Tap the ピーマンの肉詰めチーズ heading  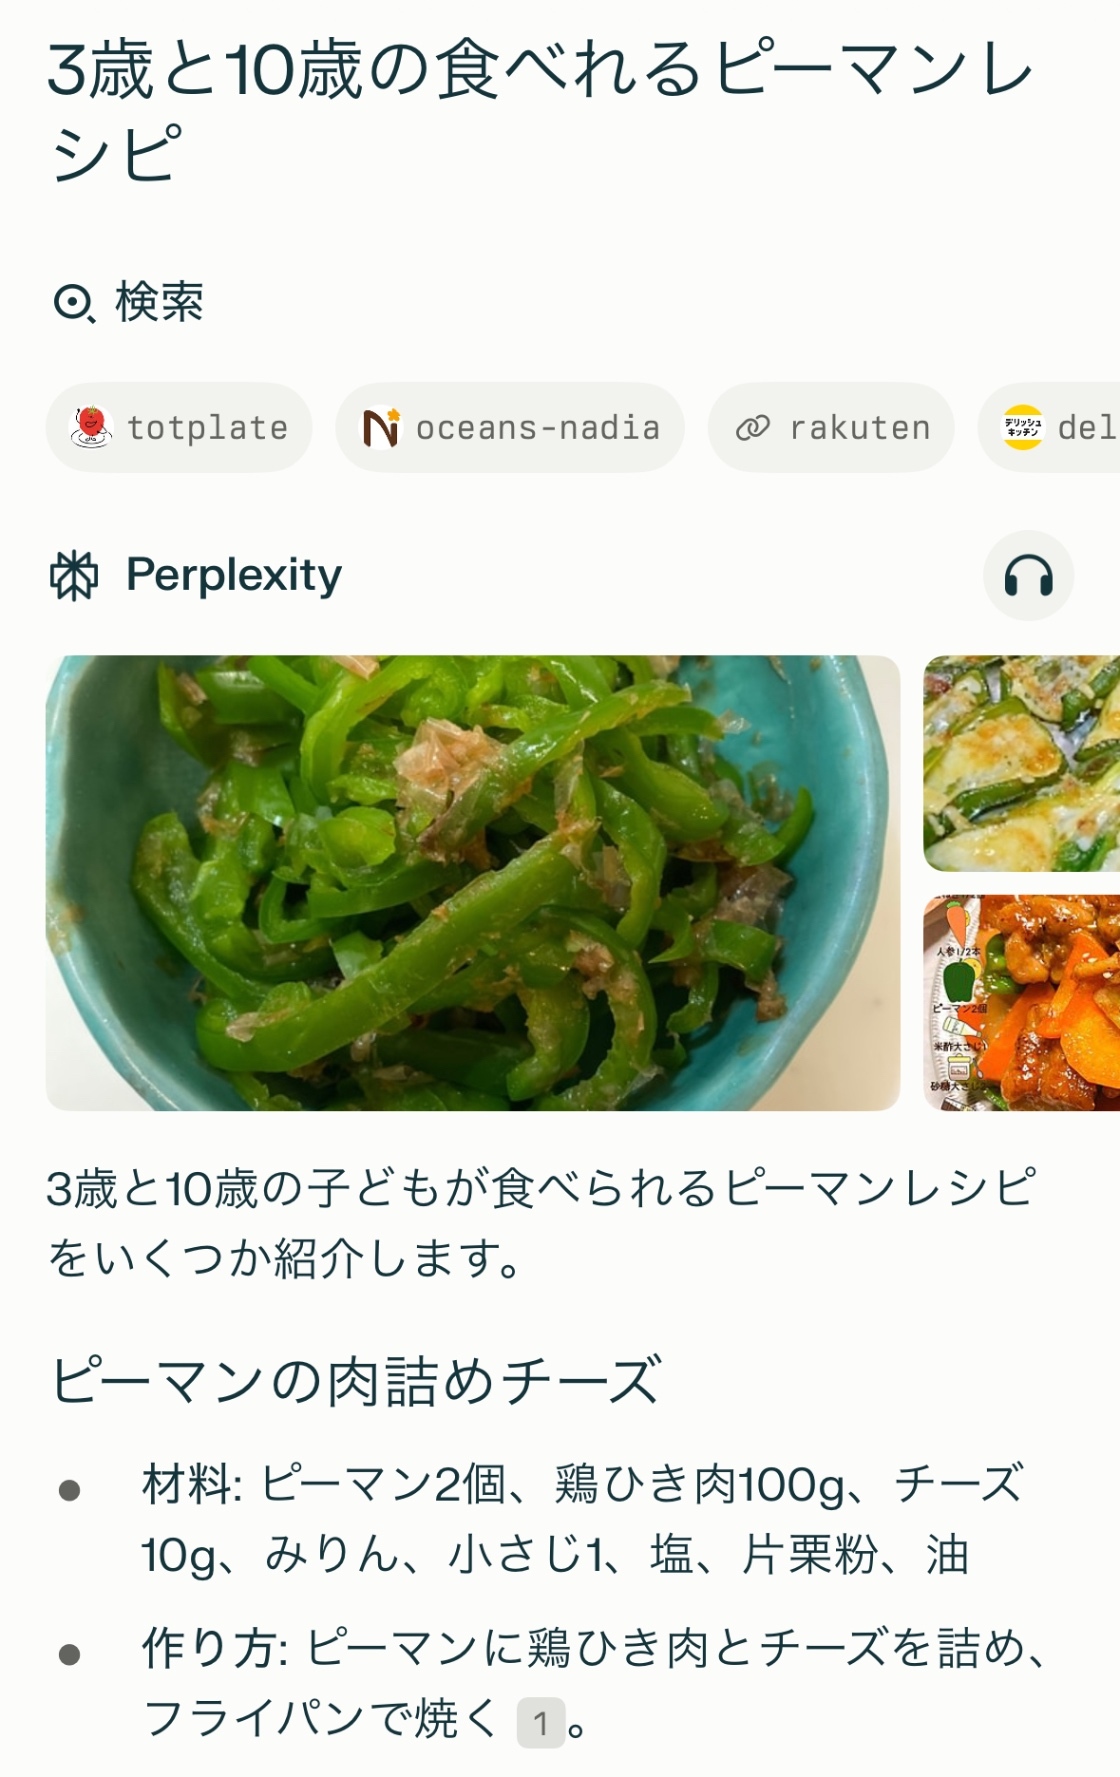click(356, 1380)
